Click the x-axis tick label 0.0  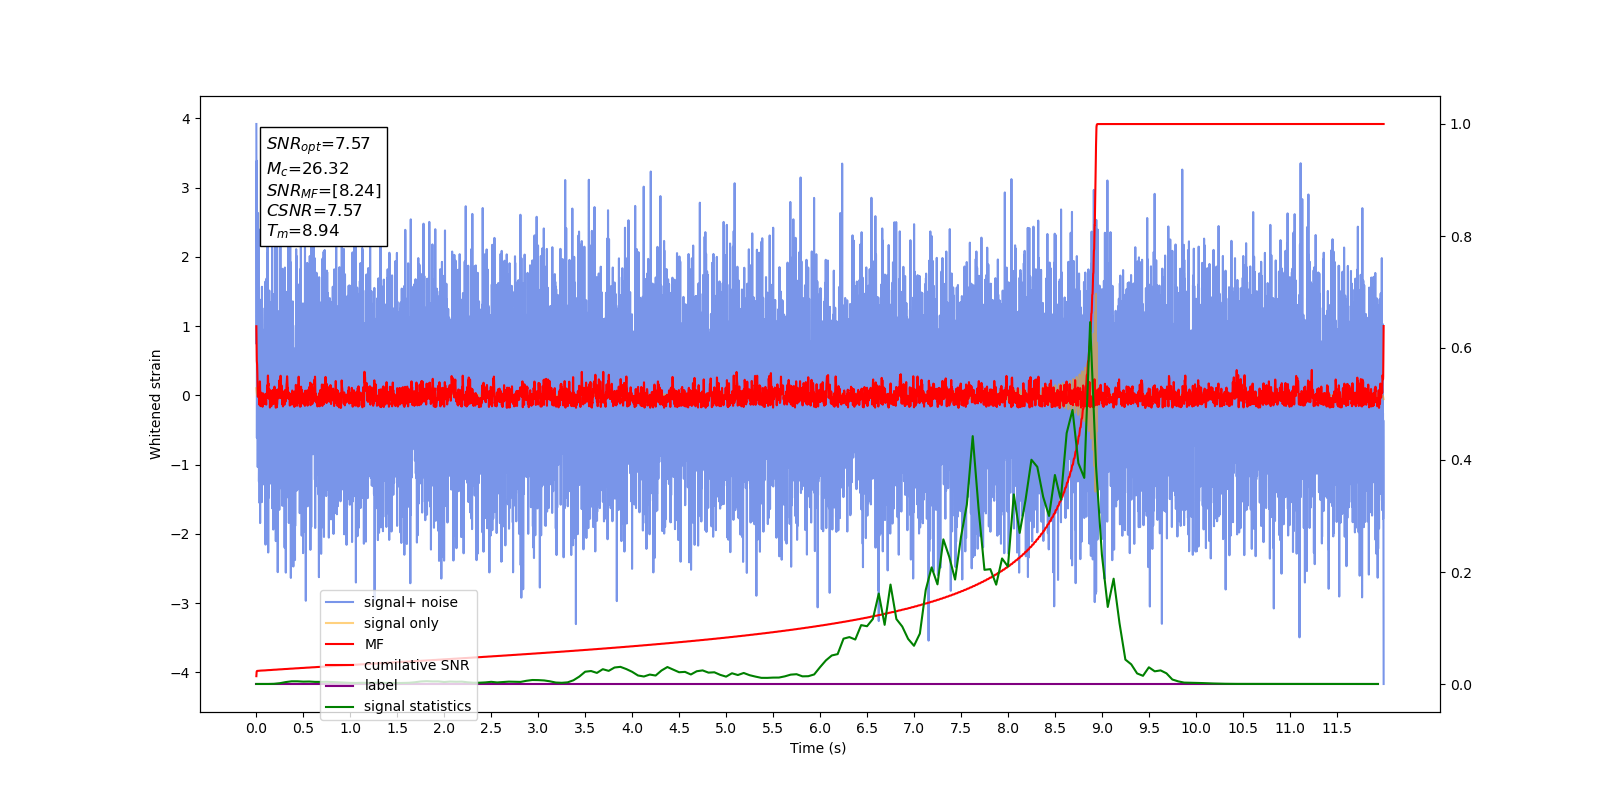click(x=256, y=728)
